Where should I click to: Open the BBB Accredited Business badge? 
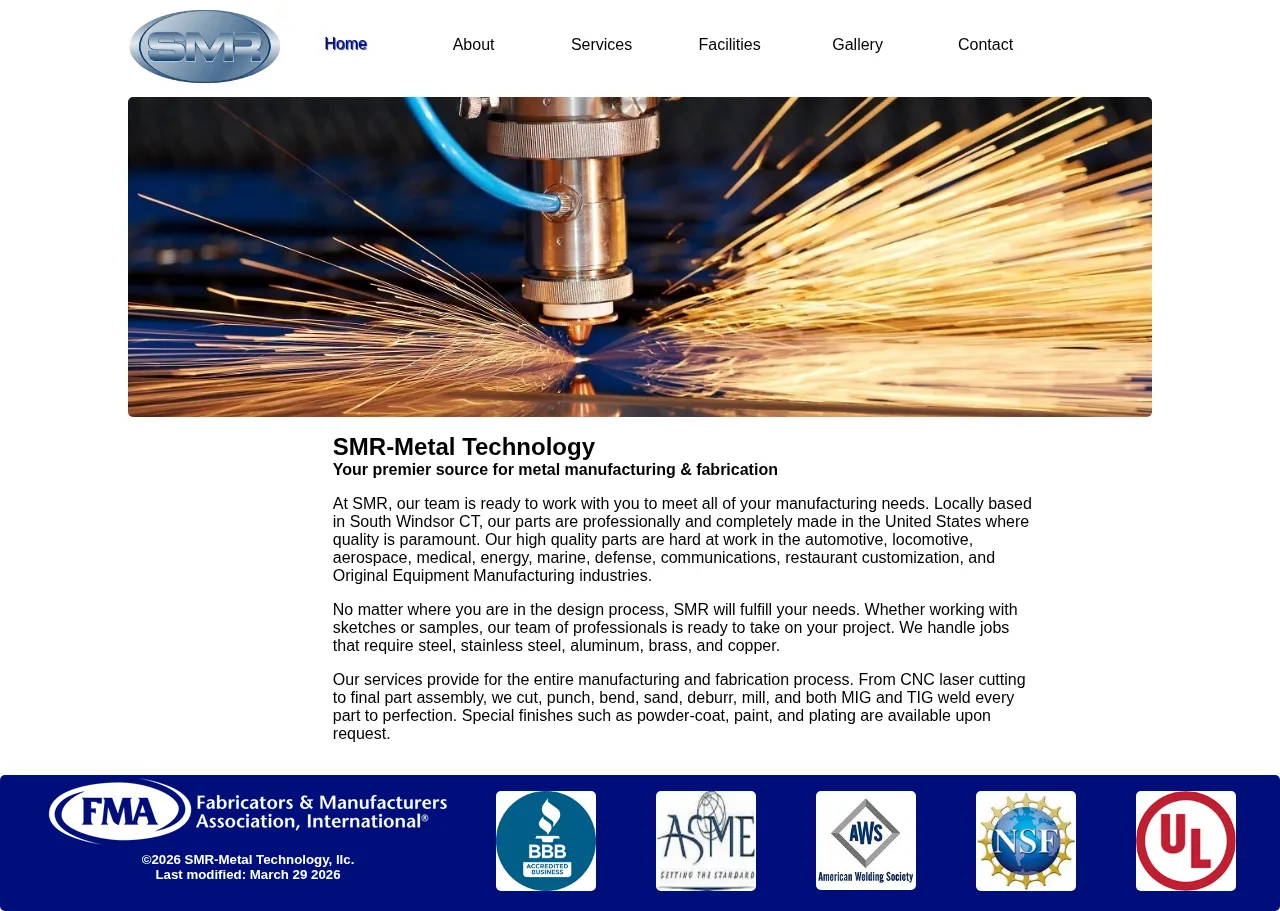(546, 841)
